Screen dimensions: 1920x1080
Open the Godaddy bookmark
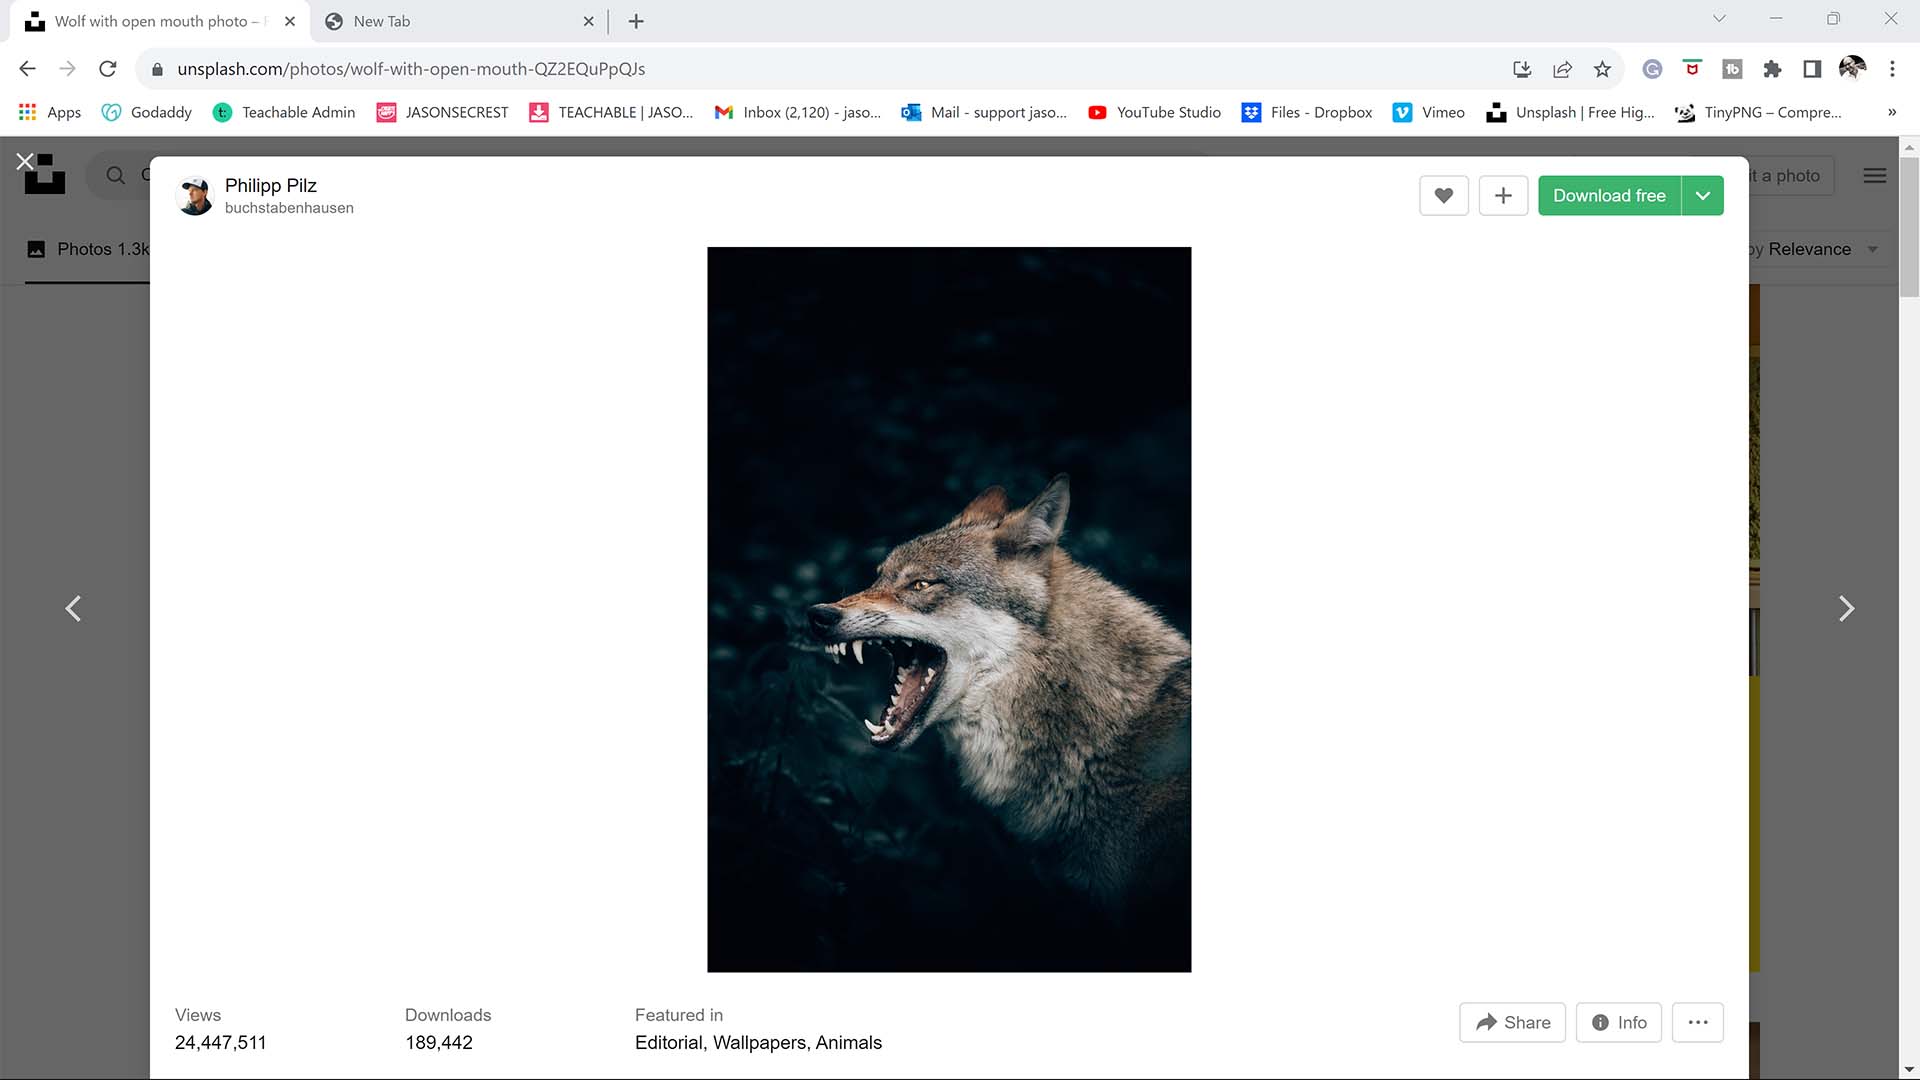click(147, 113)
